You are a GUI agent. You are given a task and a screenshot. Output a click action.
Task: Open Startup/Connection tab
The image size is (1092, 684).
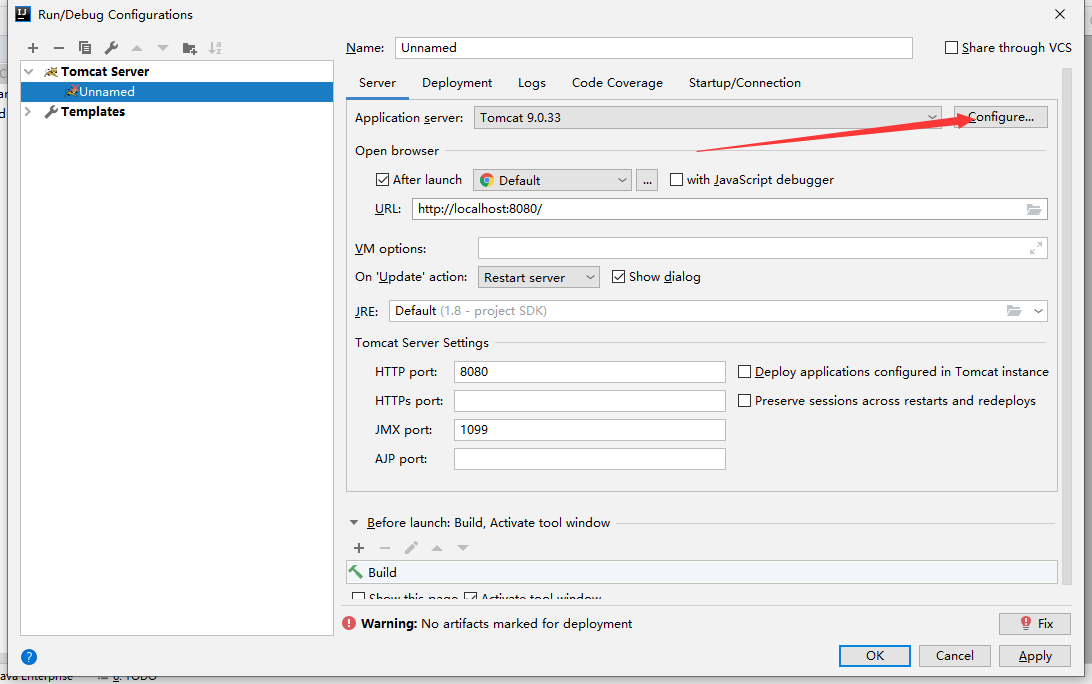point(744,83)
